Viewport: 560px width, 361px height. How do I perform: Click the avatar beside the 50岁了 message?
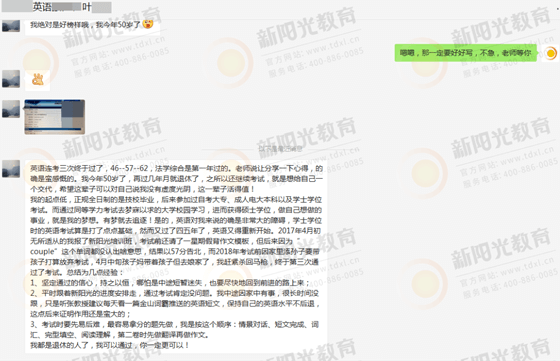click(11, 26)
